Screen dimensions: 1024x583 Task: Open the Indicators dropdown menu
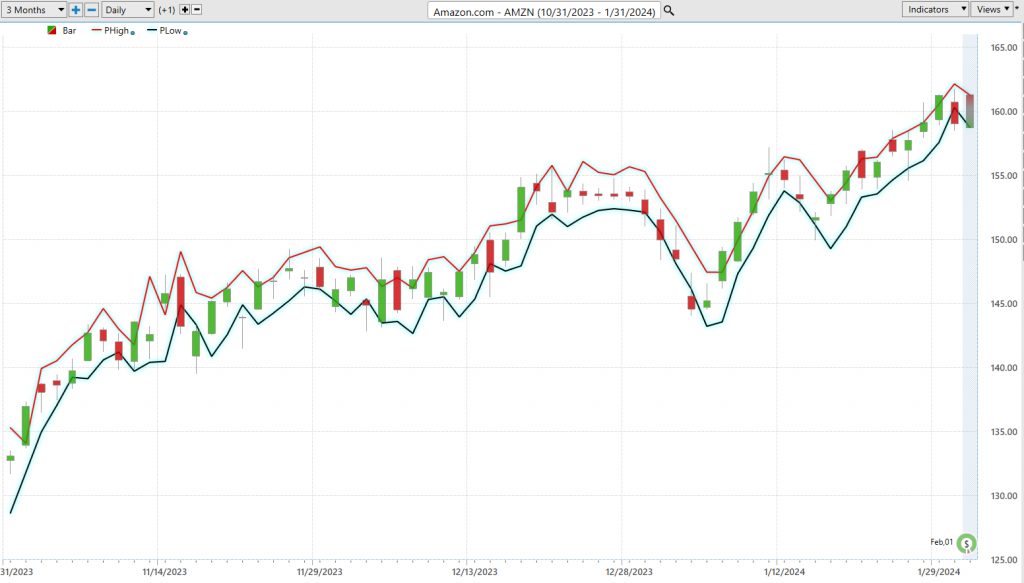coord(935,9)
